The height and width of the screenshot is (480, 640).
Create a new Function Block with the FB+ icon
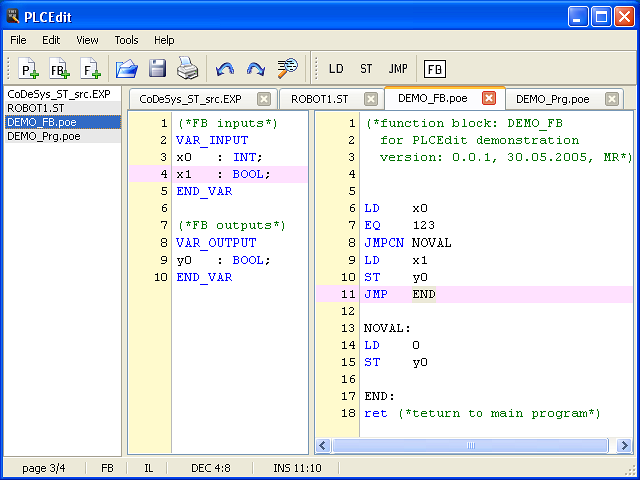coord(60,69)
